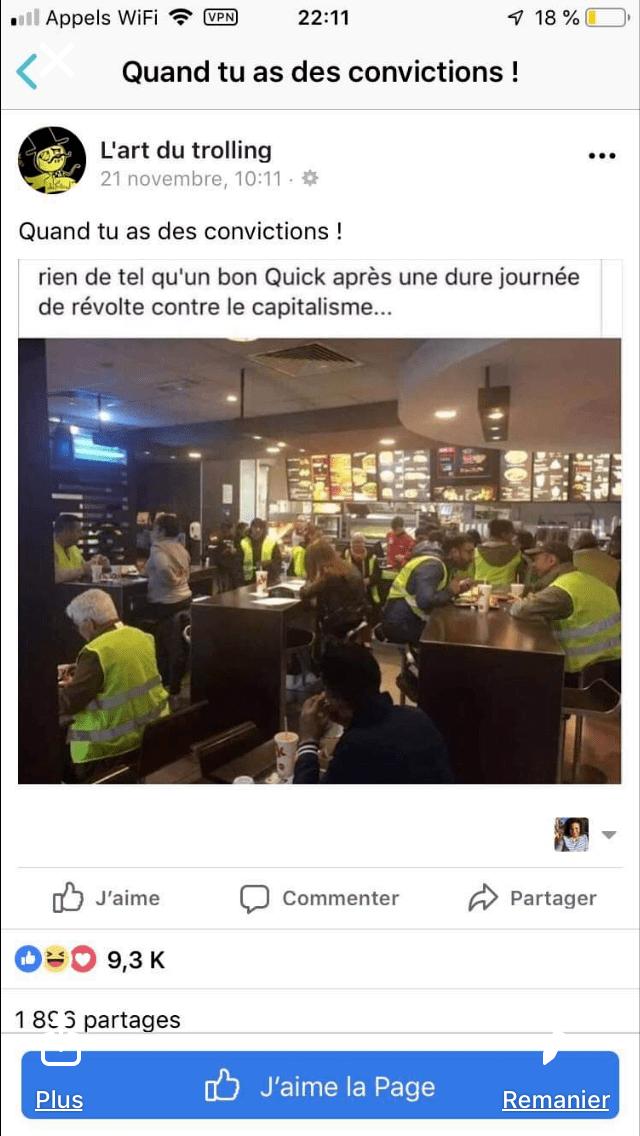Image resolution: width=640 pixels, height=1136 pixels.
Task: Open the Plus link at bottom
Action: [x=59, y=1100]
